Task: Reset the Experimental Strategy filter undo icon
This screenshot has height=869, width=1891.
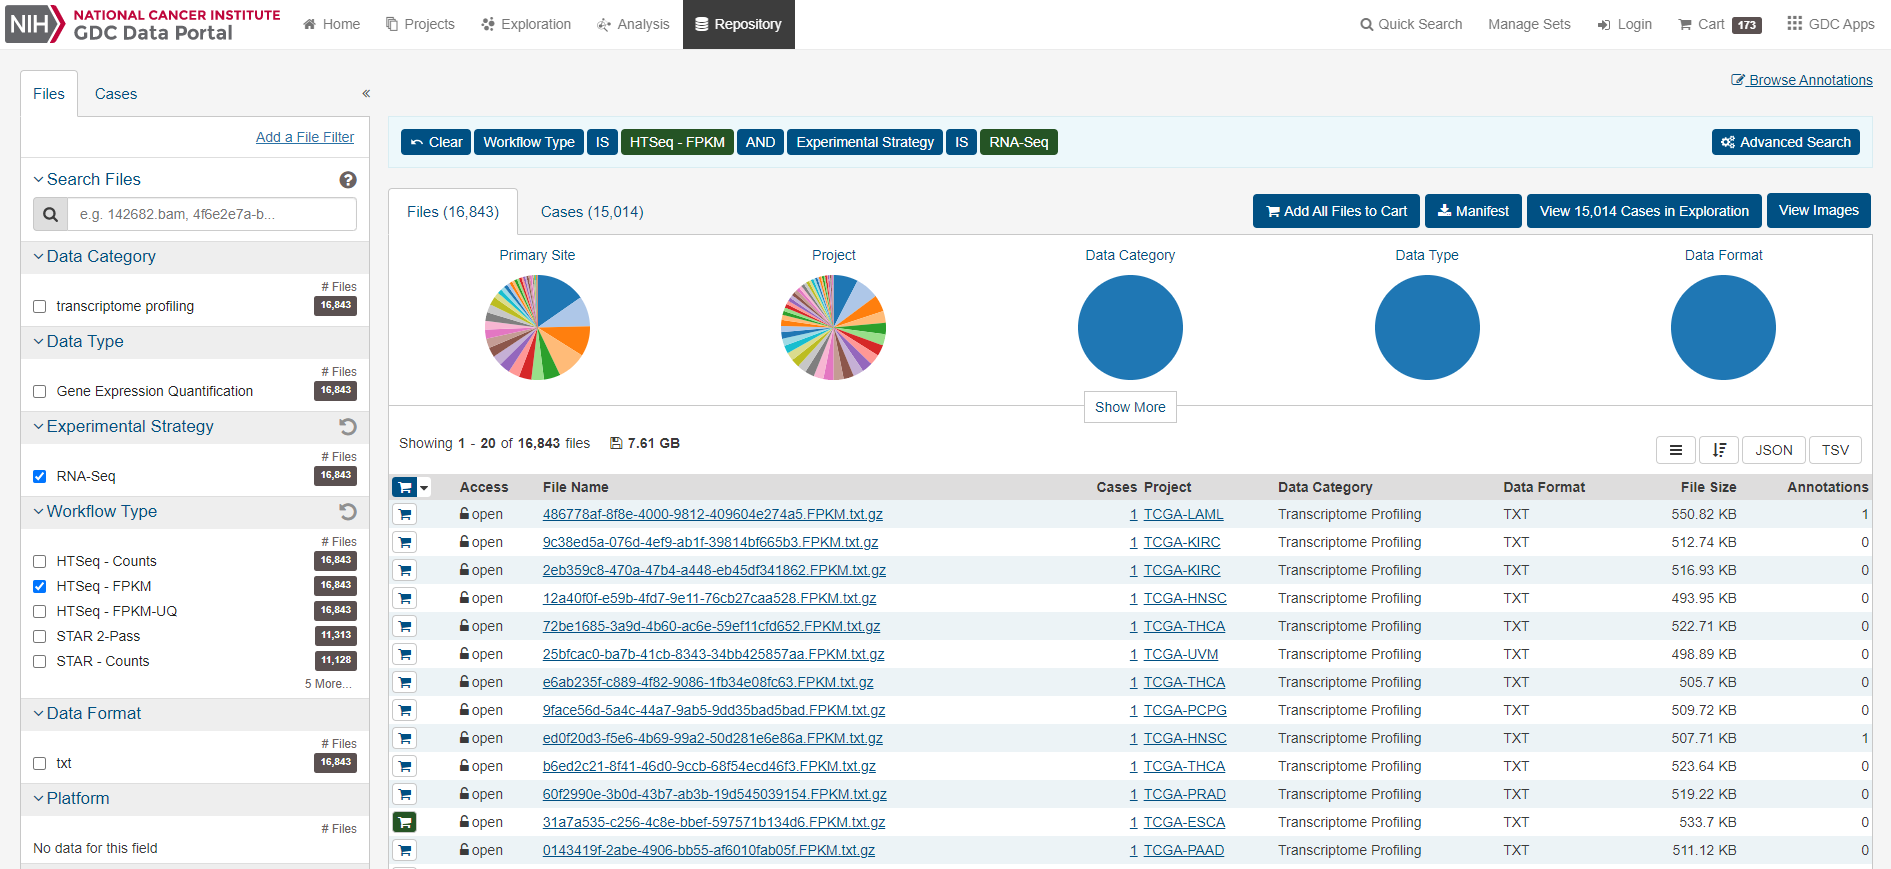Action: click(348, 427)
